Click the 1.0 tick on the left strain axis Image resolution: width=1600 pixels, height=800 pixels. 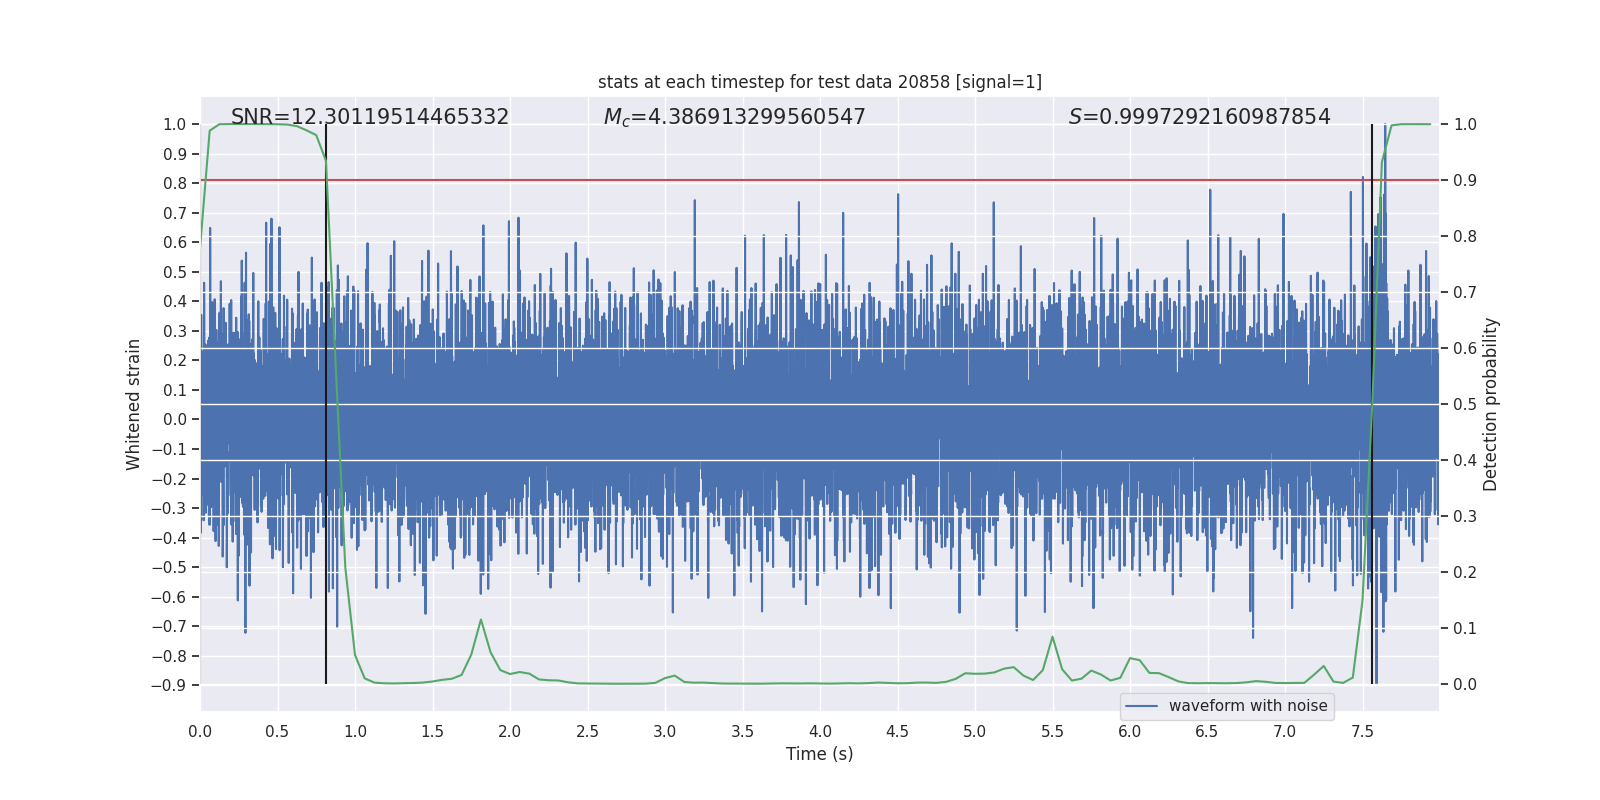point(174,124)
